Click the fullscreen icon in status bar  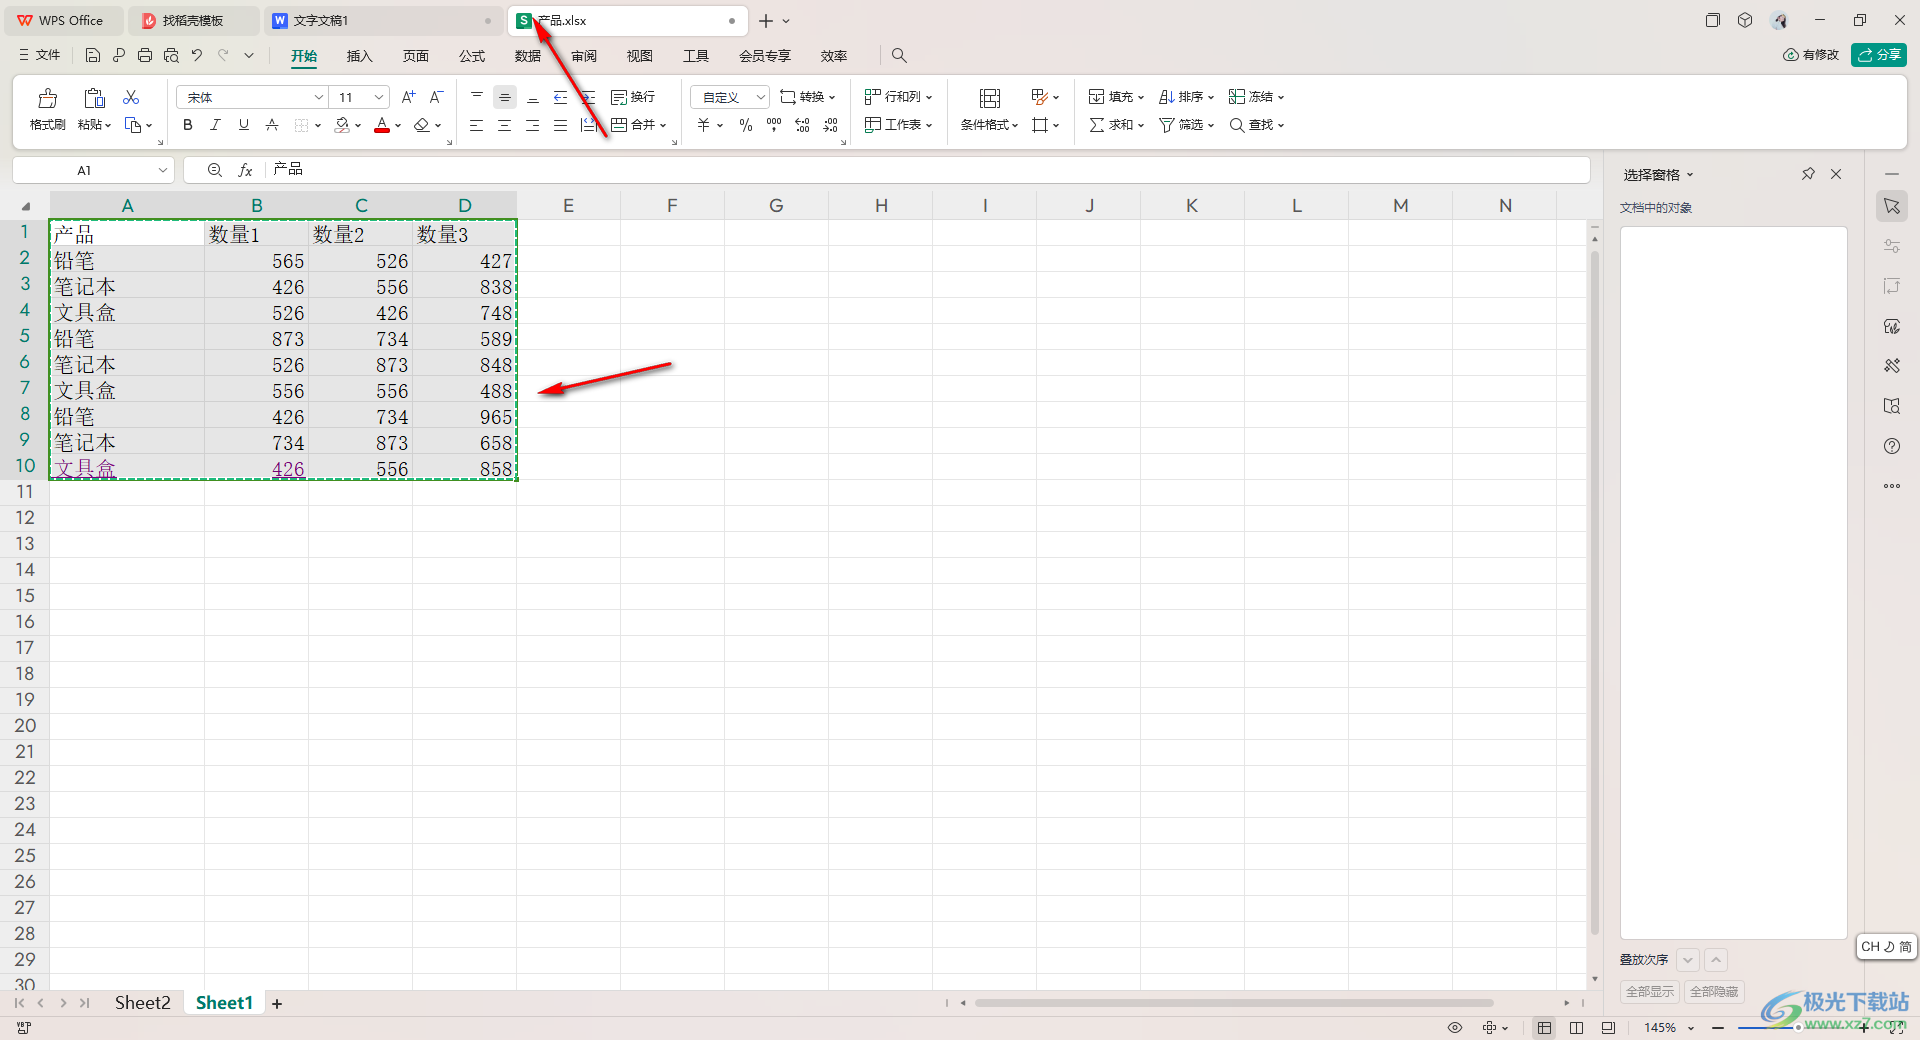(x=1896, y=1028)
